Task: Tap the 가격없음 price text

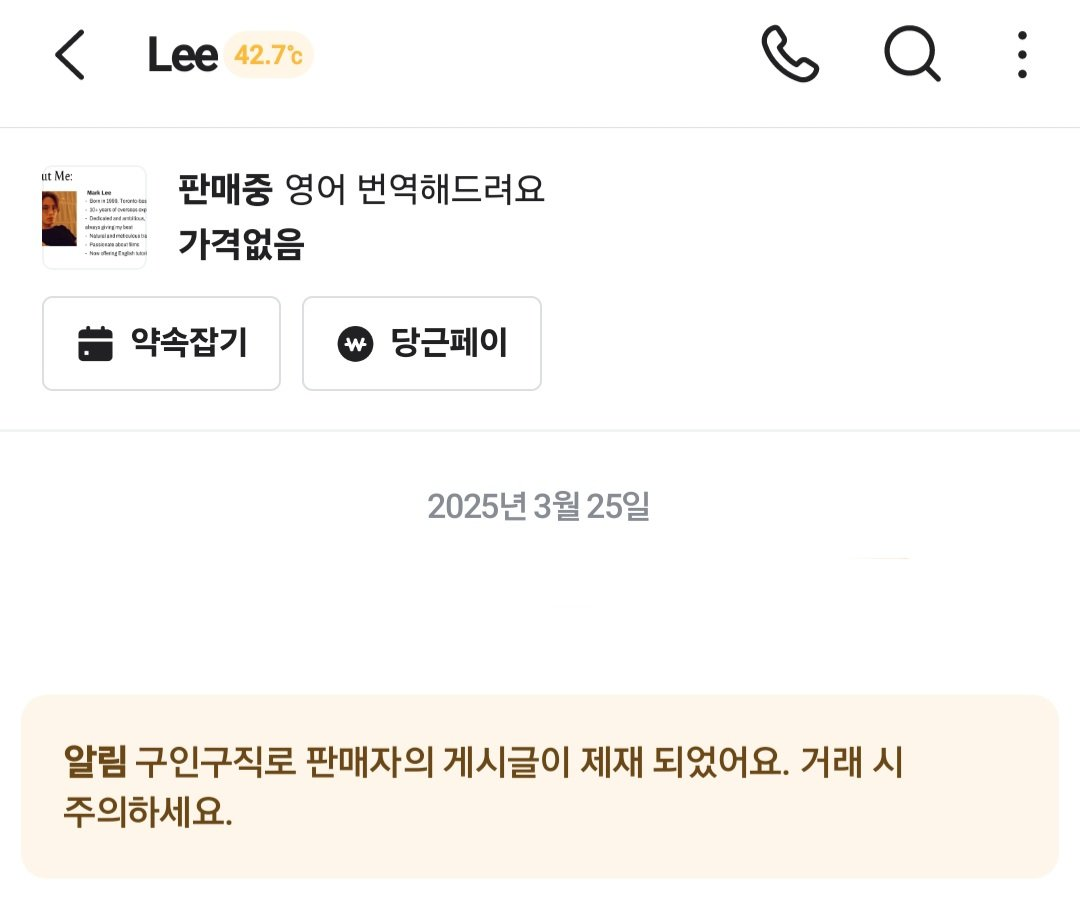Action: [241, 244]
